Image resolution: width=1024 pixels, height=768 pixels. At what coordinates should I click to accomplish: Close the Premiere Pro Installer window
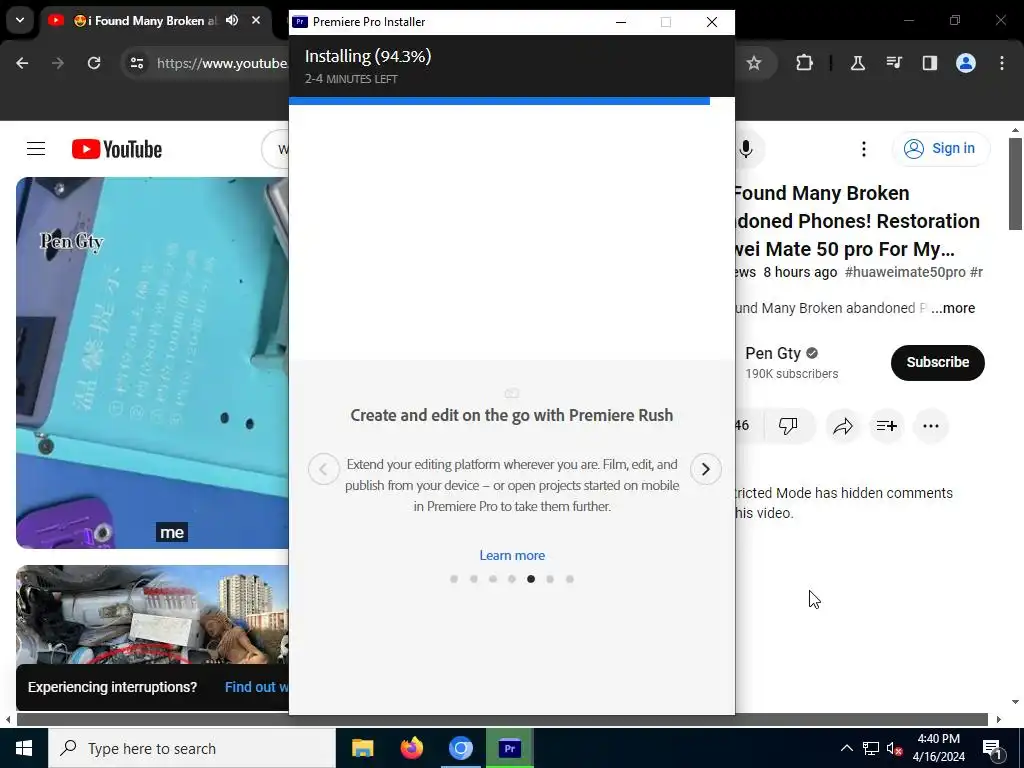[712, 22]
